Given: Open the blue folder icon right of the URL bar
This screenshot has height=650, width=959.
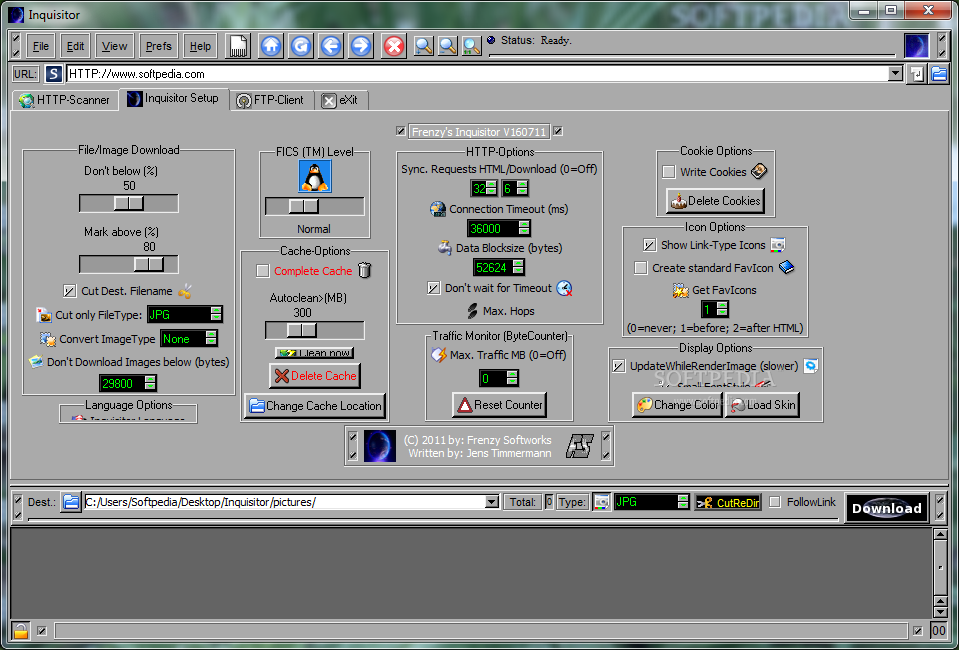Looking at the screenshot, I should pyautogui.click(x=939, y=74).
